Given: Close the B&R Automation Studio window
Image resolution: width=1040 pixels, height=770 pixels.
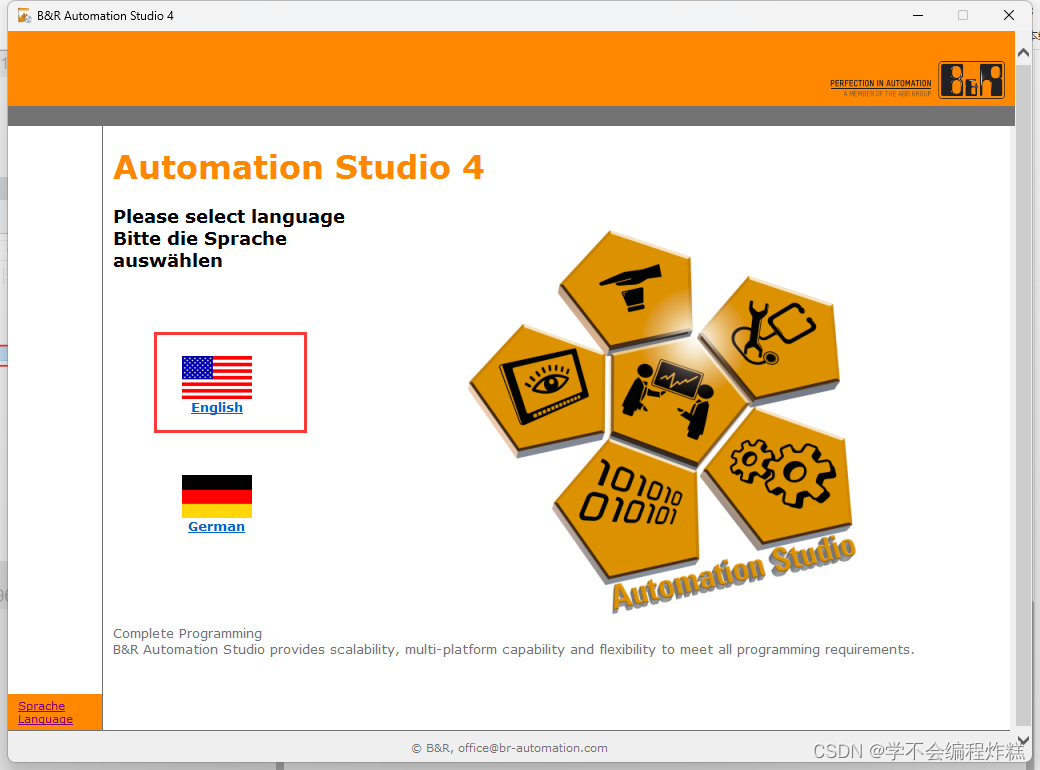Looking at the screenshot, I should pyautogui.click(x=1009, y=15).
